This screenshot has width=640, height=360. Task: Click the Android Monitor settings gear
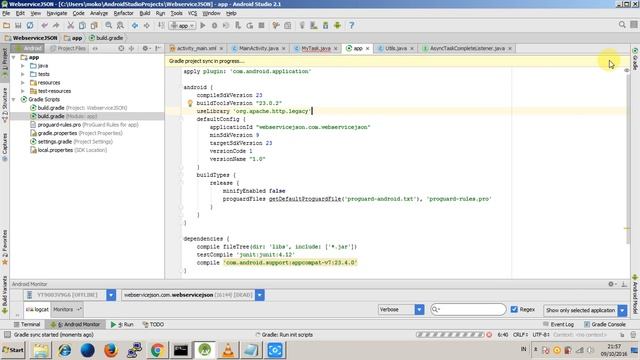tap(611, 284)
